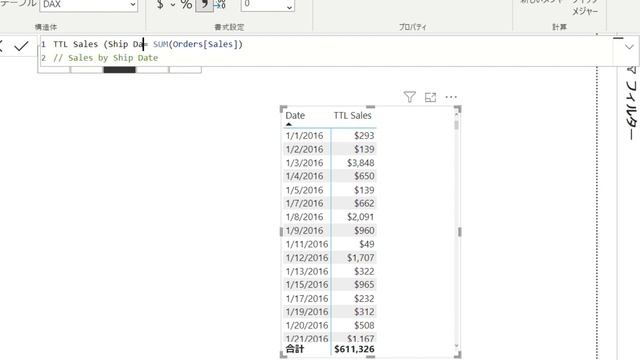Click the Sales by Ship Date comment line
Viewport: 640px width, 360px height.
click(x=106, y=58)
